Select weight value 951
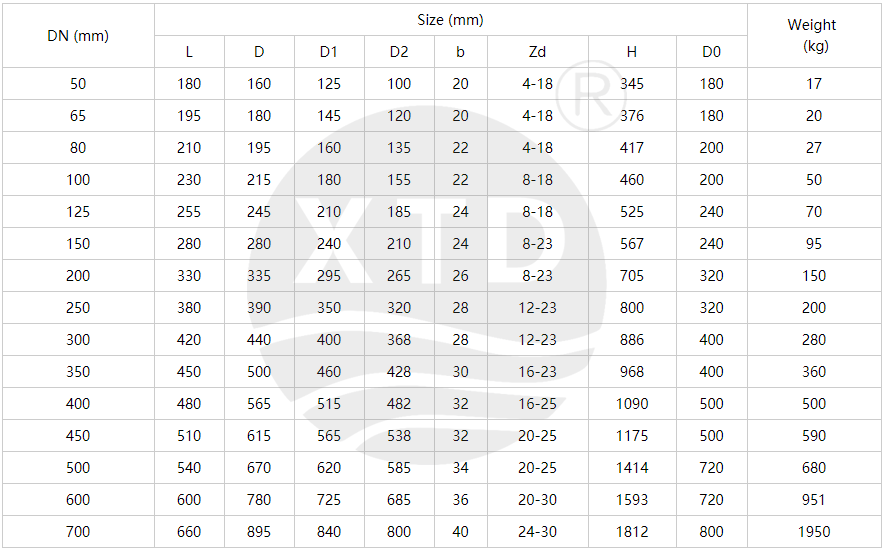This screenshot has width=884, height=553. (814, 499)
